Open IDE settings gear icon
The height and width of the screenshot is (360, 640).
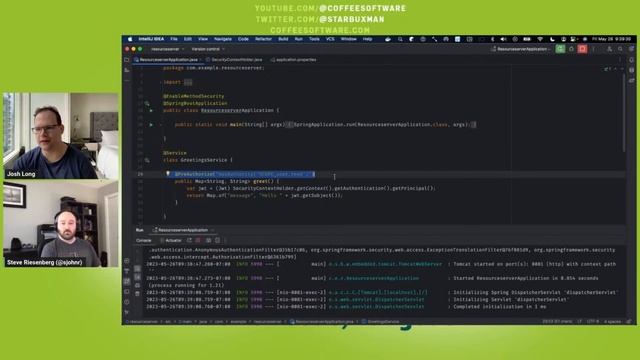[x=631, y=49]
